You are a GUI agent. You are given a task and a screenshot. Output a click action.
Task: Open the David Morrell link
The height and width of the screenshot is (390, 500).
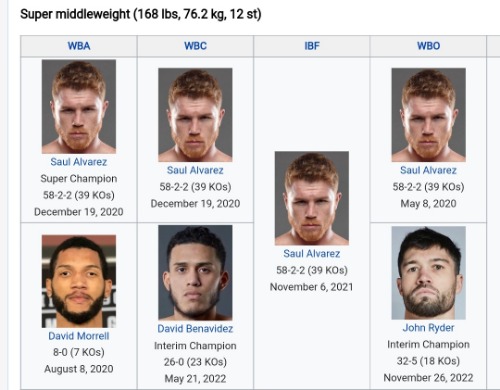(x=79, y=336)
